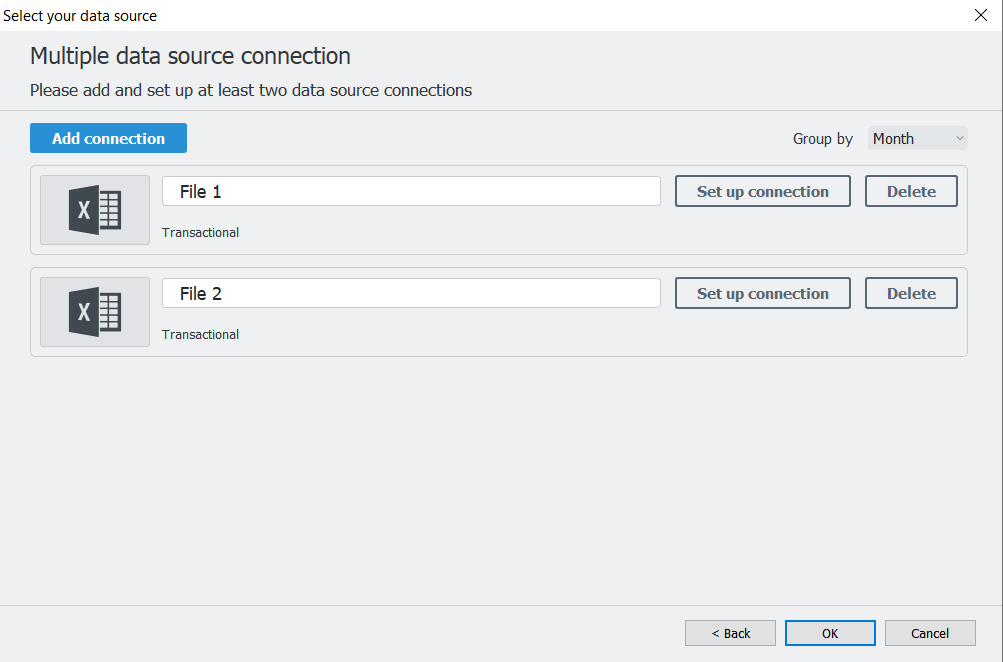Image resolution: width=1003 pixels, height=662 pixels.
Task: Click the Transactional label under File 1
Action: click(x=200, y=233)
